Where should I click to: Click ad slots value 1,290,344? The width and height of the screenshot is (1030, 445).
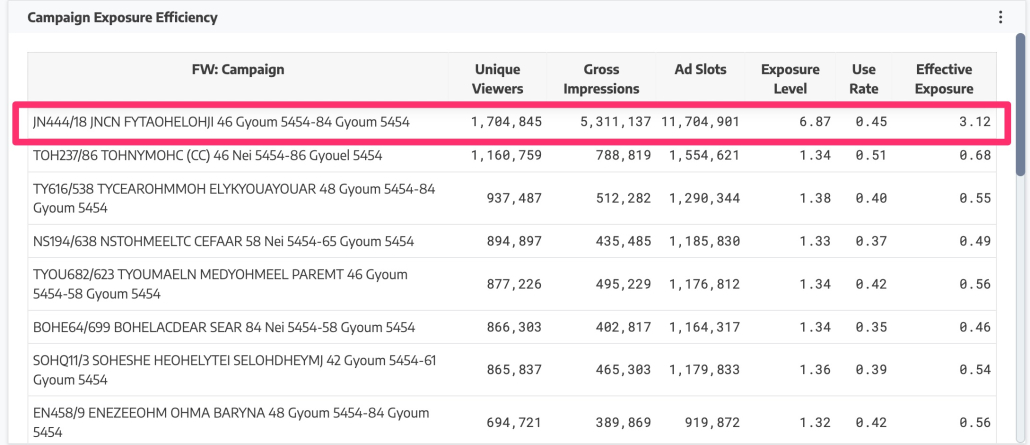[x=705, y=199]
